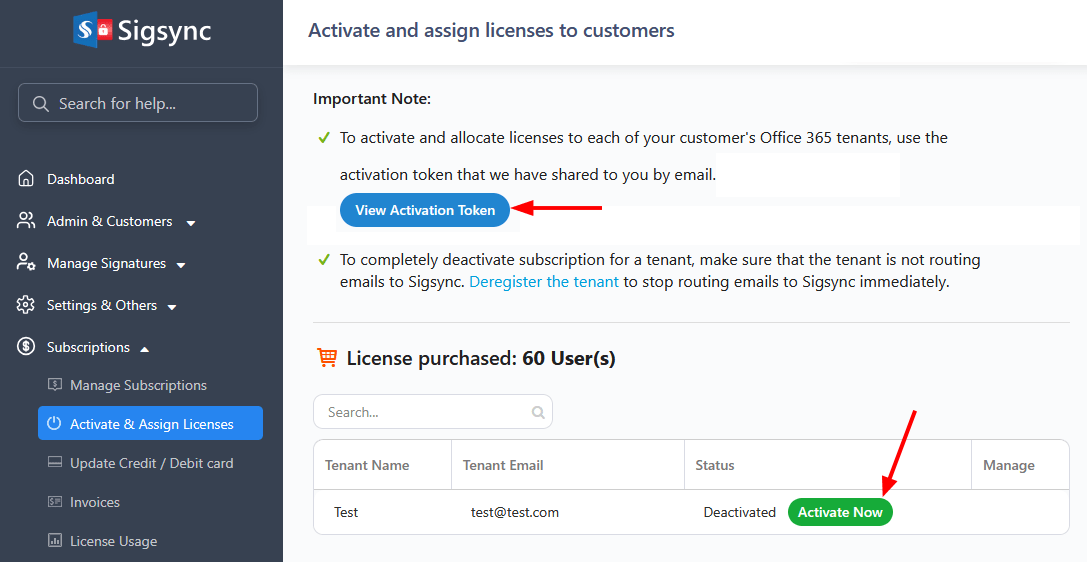Expand the Settings & Others dropdown arrow

click(172, 306)
